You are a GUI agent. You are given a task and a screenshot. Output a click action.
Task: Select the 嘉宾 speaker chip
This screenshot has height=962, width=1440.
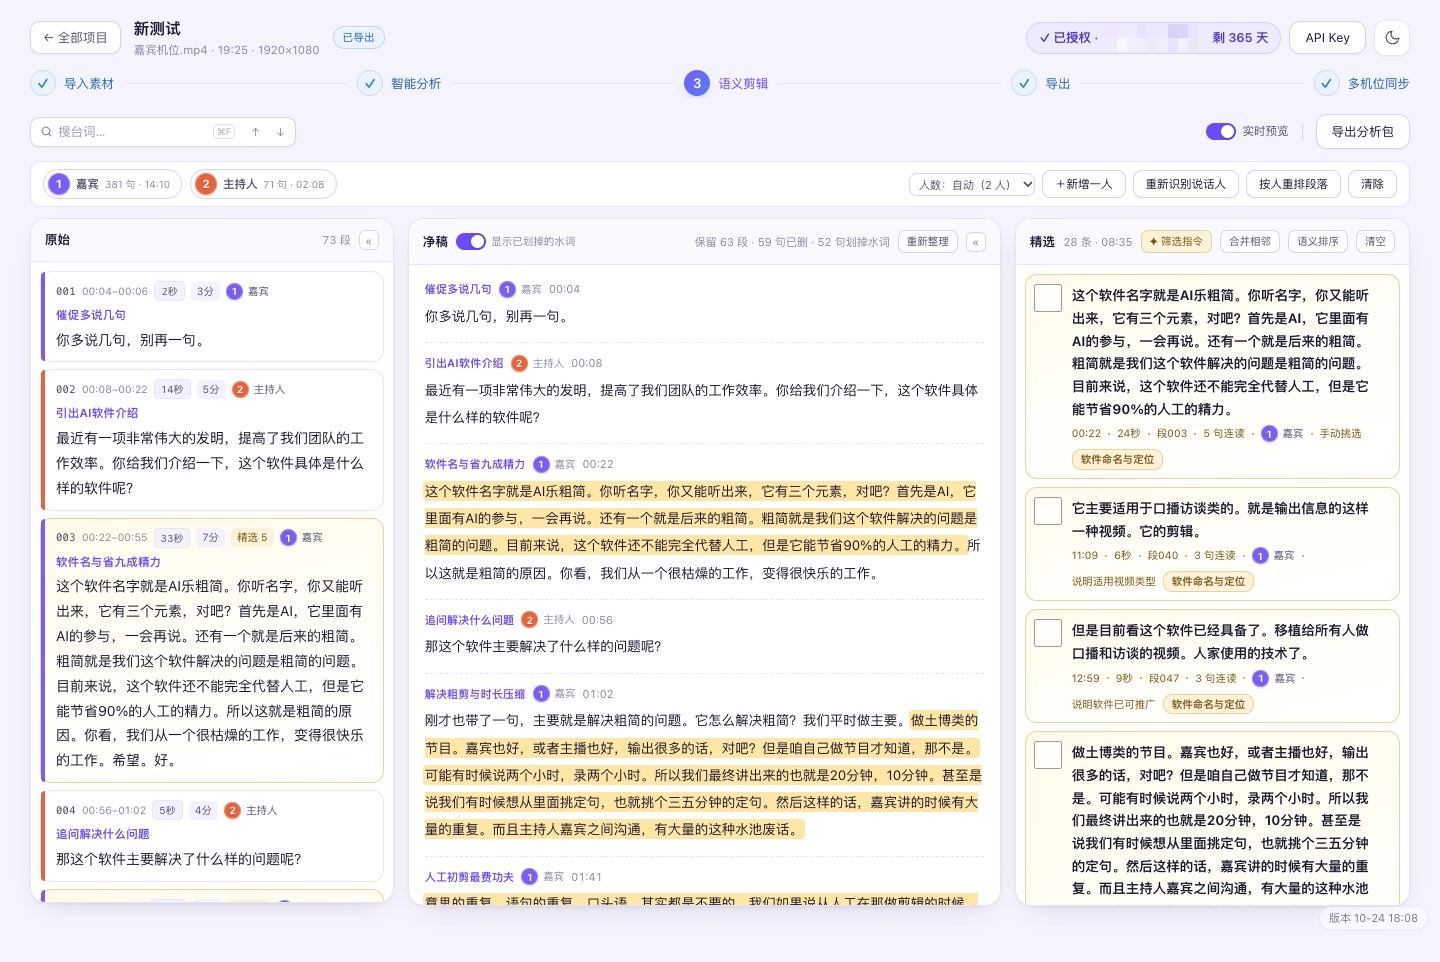pyautogui.click(x=112, y=184)
